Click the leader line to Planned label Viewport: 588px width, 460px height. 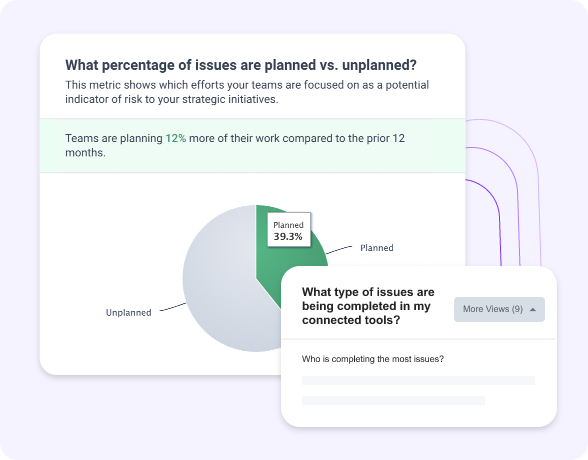tap(339, 250)
